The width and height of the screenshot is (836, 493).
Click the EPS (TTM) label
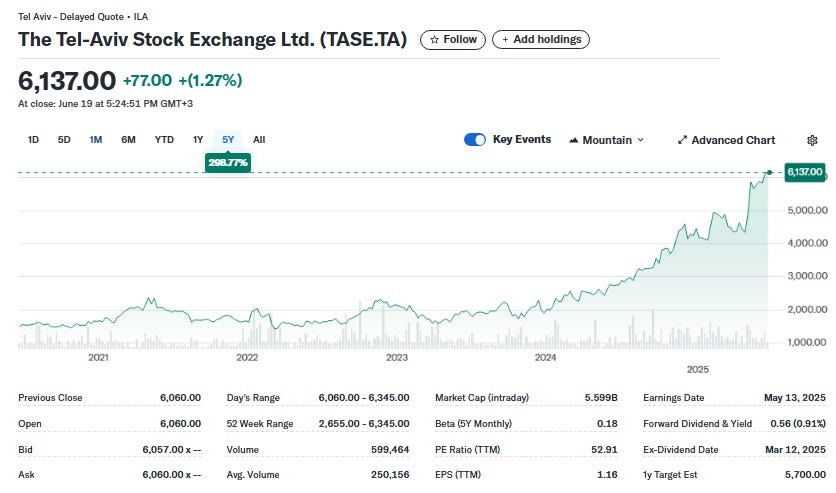pyautogui.click(x=457, y=474)
